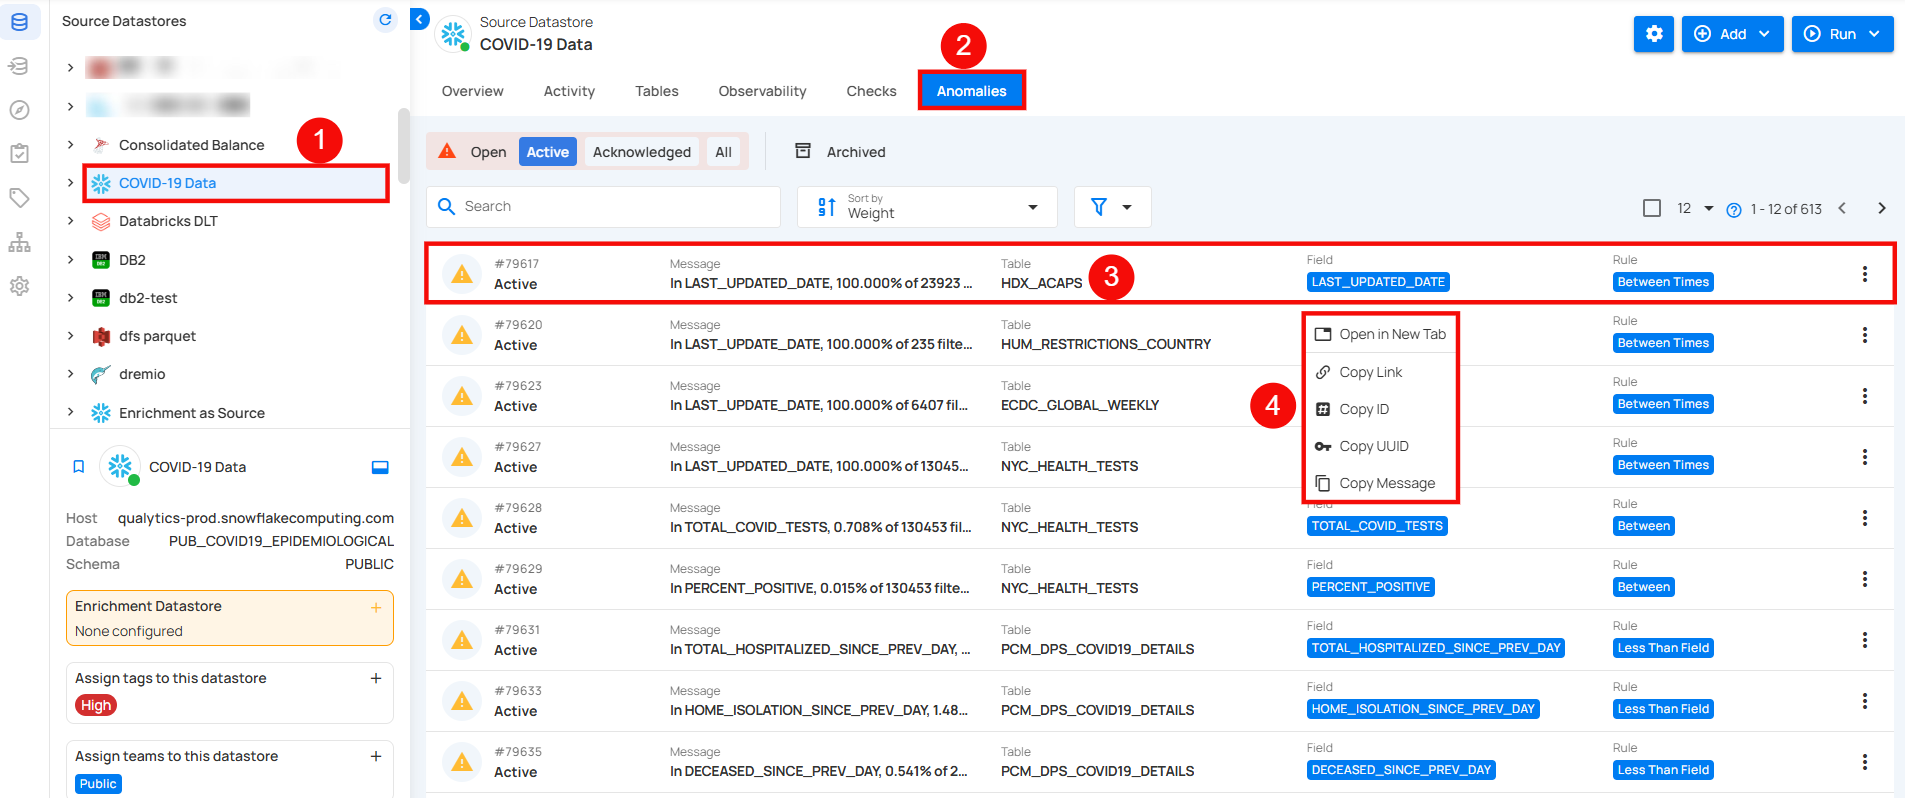This screenshot has width=1905, height=798.
Task: Click the tags icon in left sidebar
Action: point(19,198)
